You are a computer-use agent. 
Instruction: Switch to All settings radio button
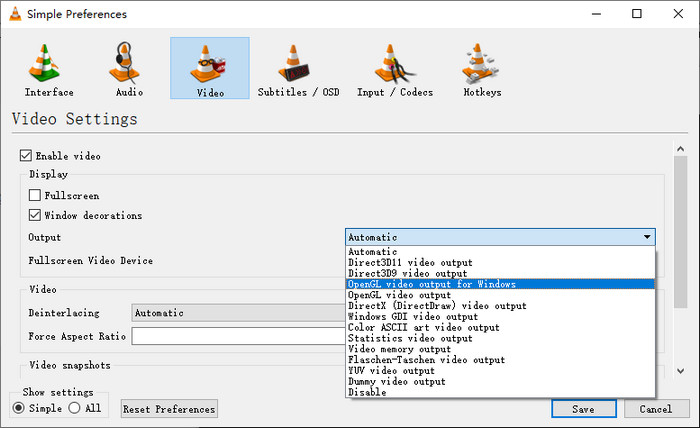pos(74,408)
